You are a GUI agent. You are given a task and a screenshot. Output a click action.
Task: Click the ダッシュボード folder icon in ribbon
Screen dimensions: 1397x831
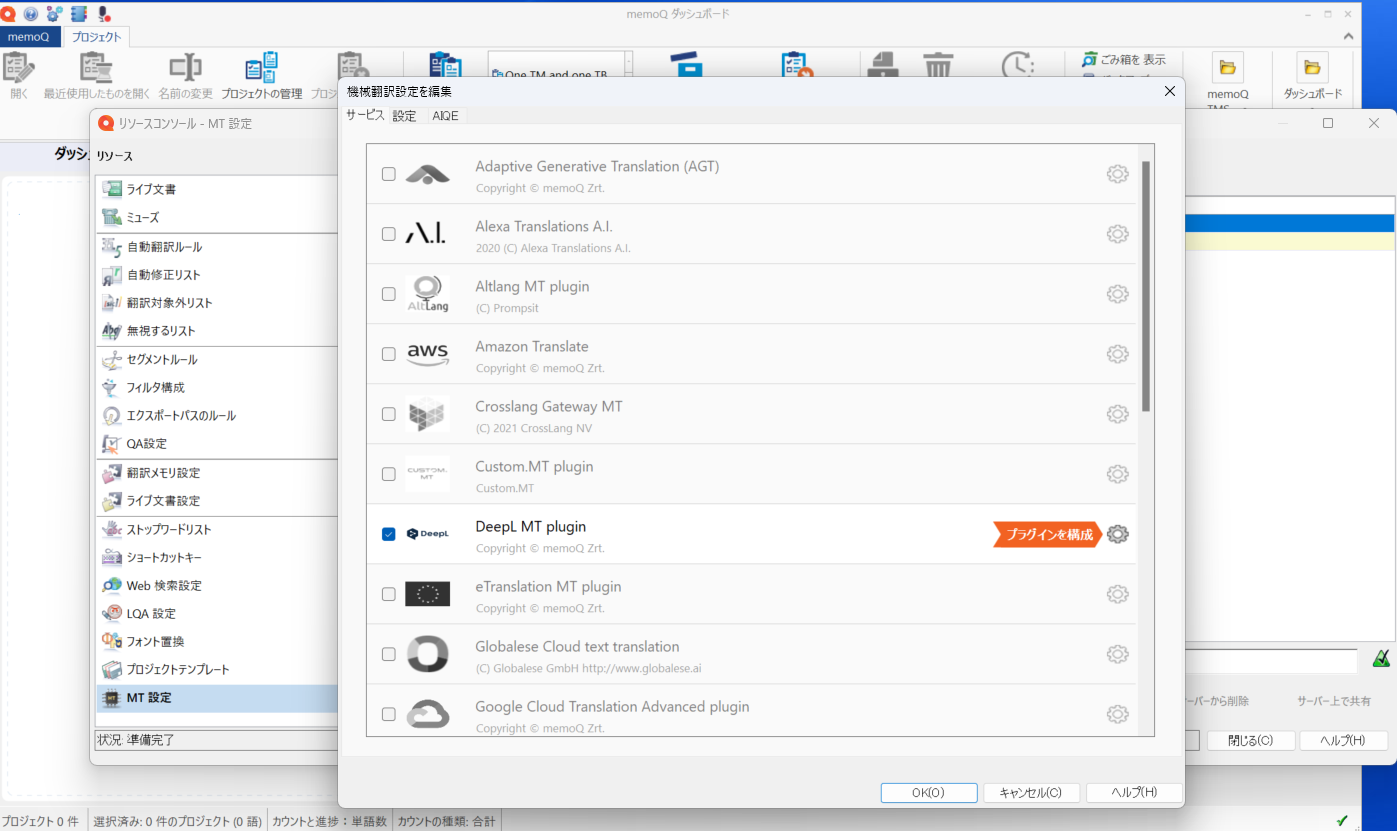pos(1312,67)
